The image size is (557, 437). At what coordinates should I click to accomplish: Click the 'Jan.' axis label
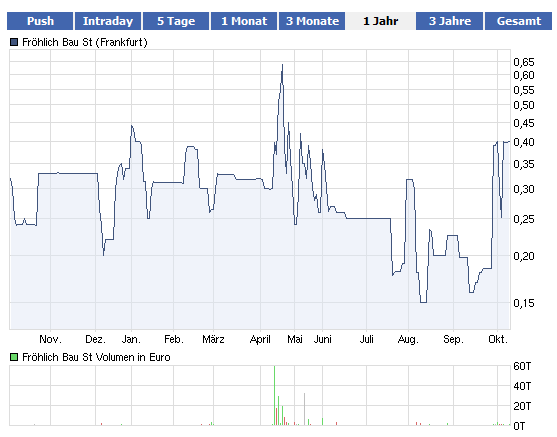tap(131, 339)
